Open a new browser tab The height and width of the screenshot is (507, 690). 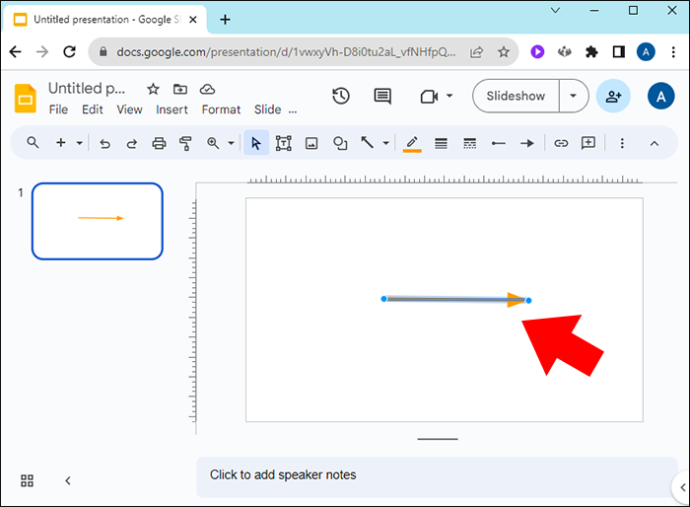tap(225, 19)
